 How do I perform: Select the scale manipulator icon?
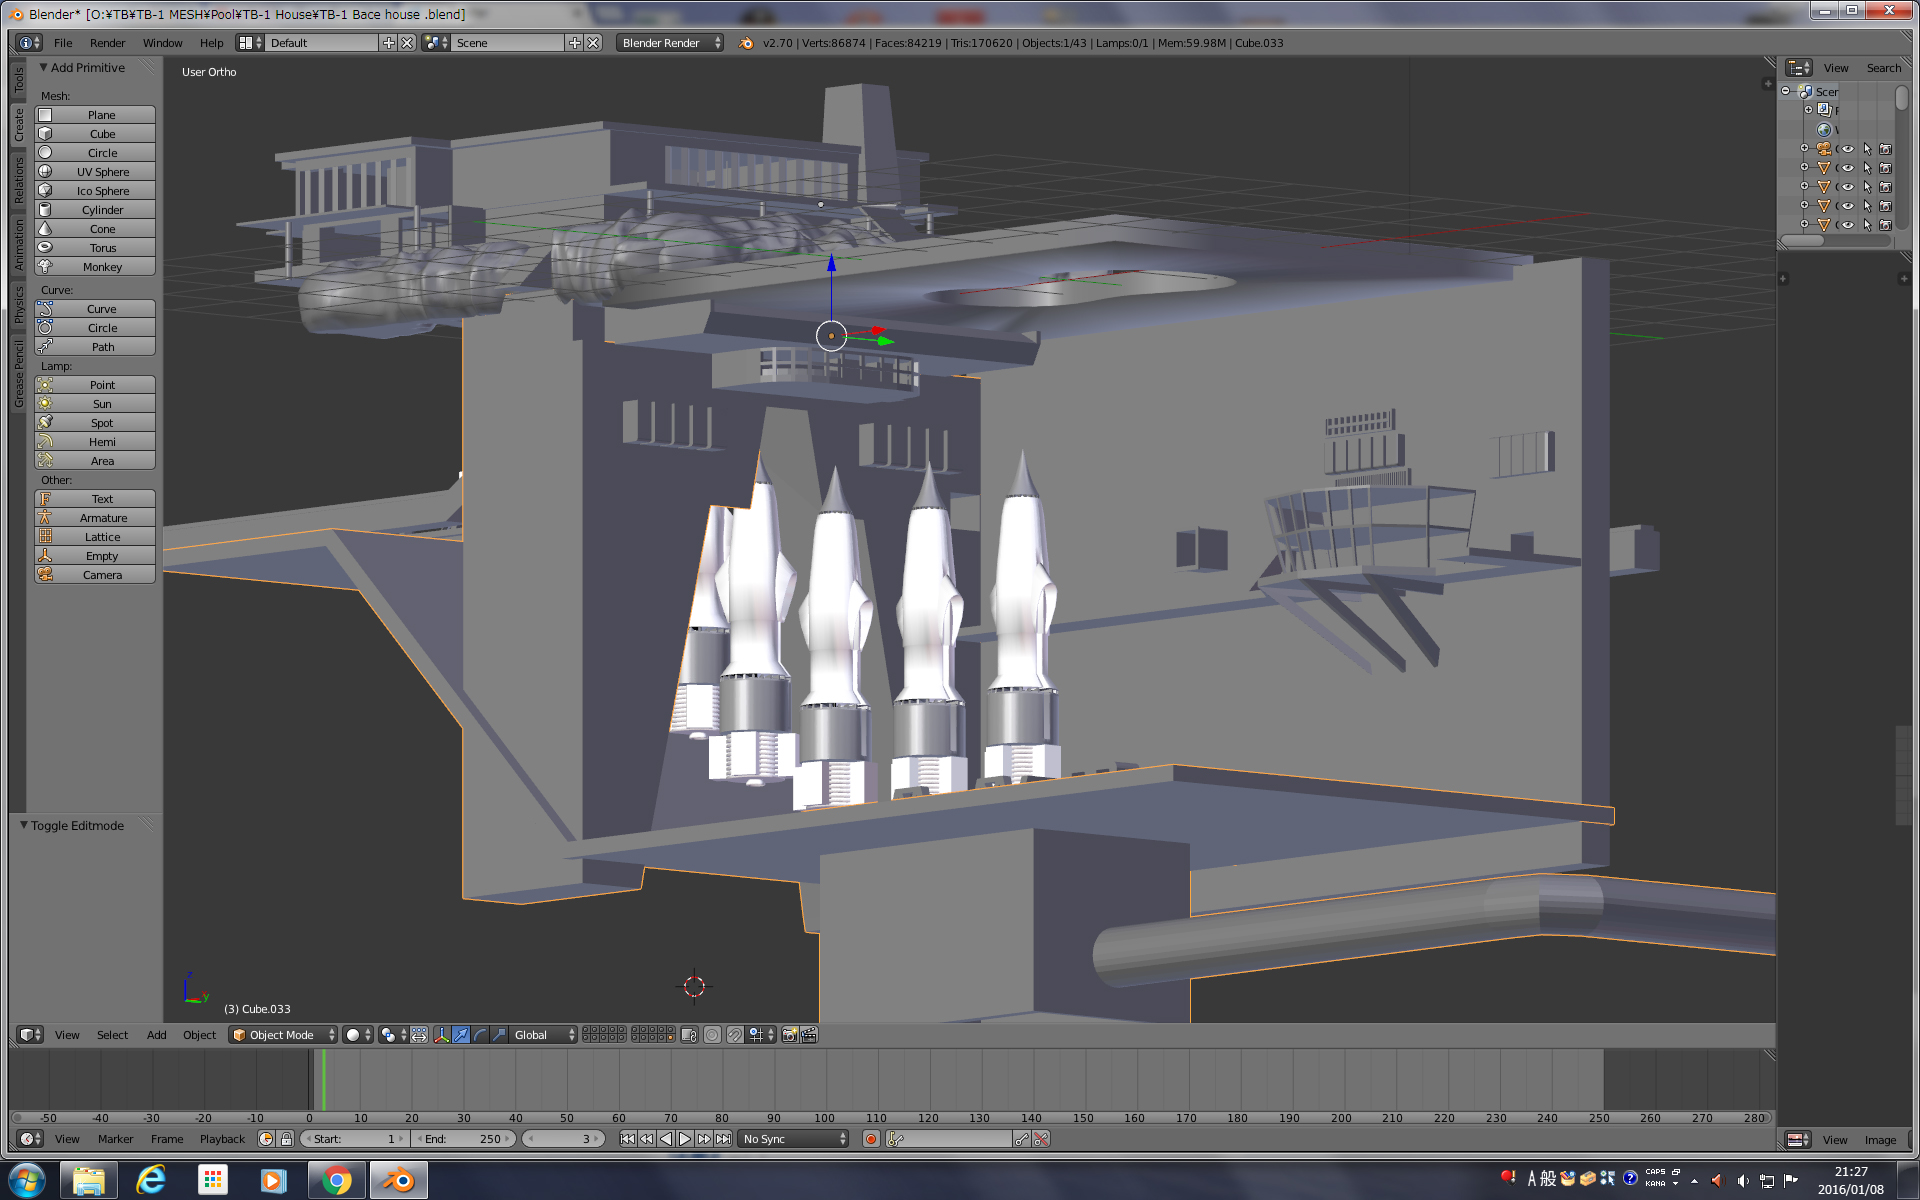[499, 1035]
